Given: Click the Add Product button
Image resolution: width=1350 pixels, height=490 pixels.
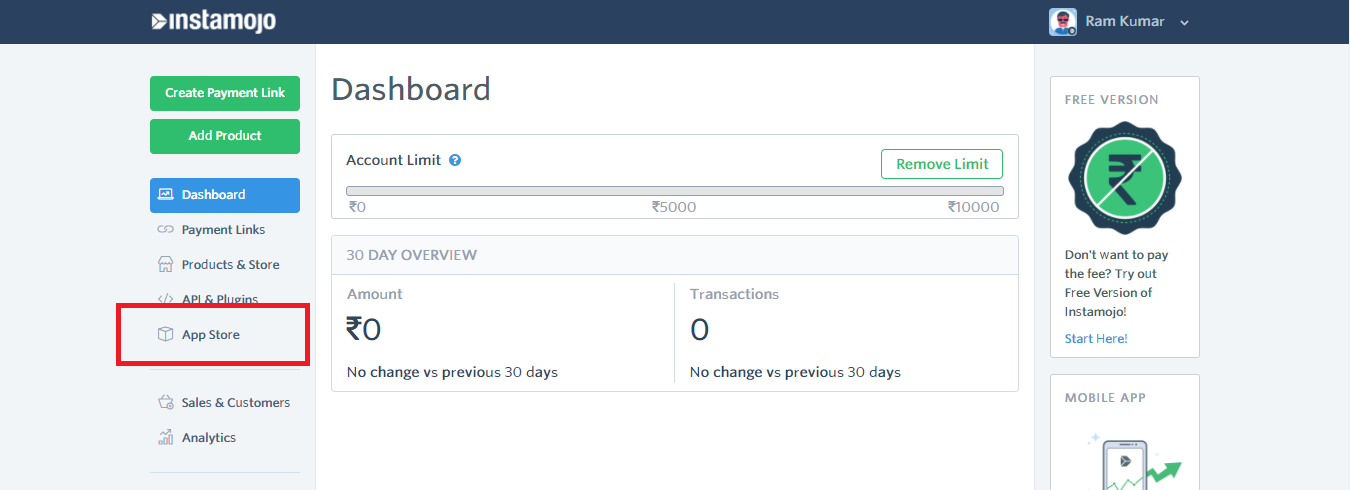Looking at the screenshot, I should (225, 136).
